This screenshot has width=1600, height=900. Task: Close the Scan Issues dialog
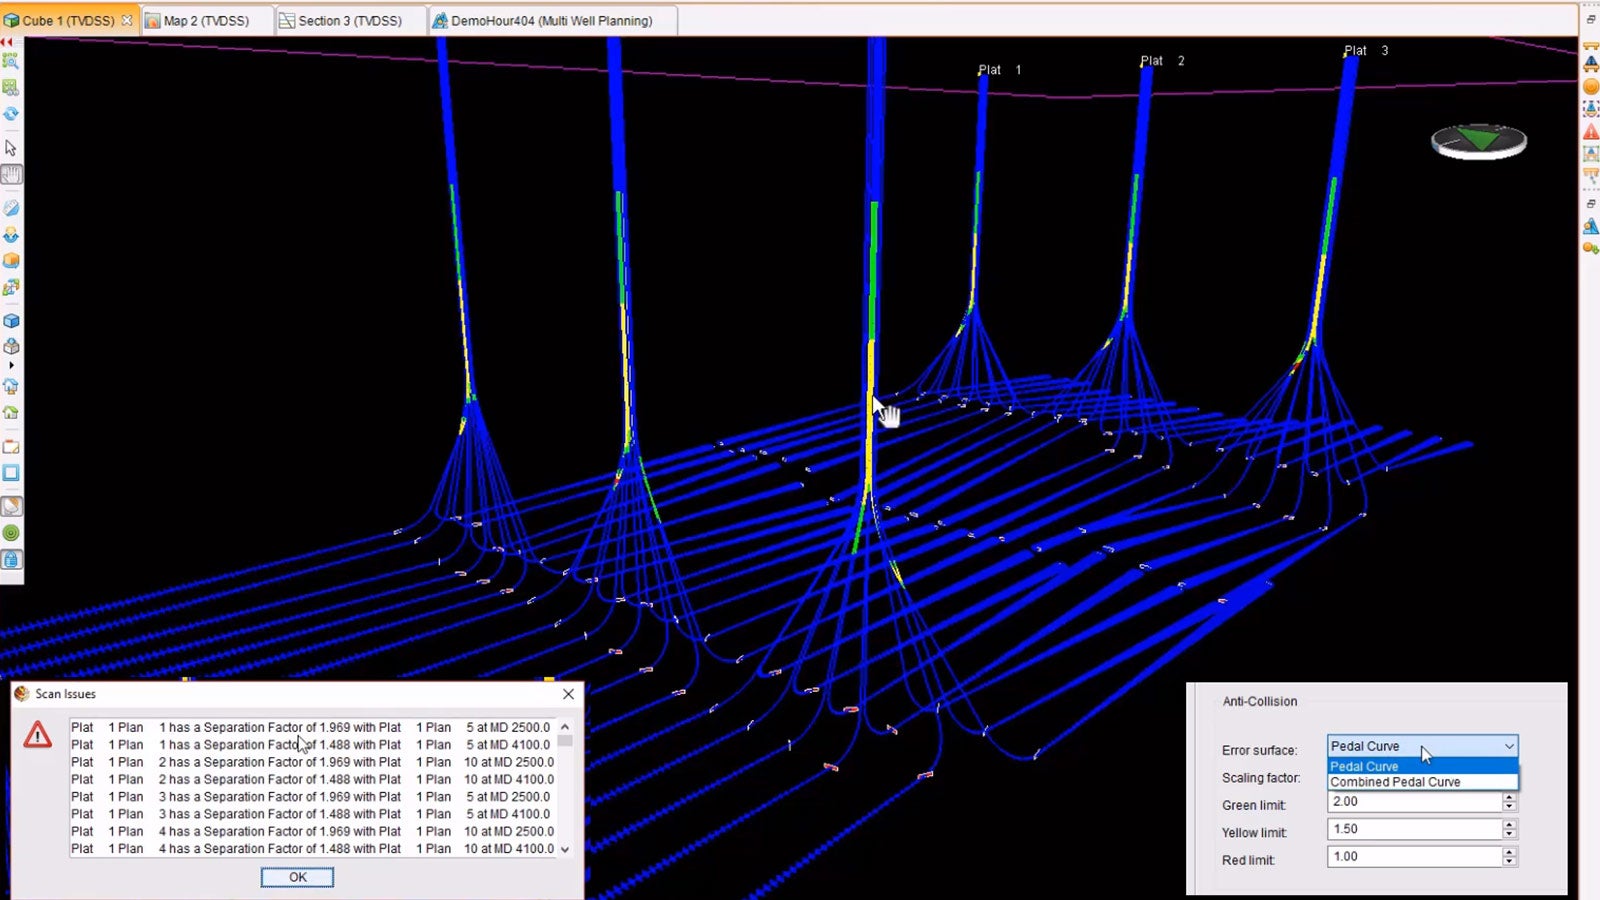click(568, 694)
